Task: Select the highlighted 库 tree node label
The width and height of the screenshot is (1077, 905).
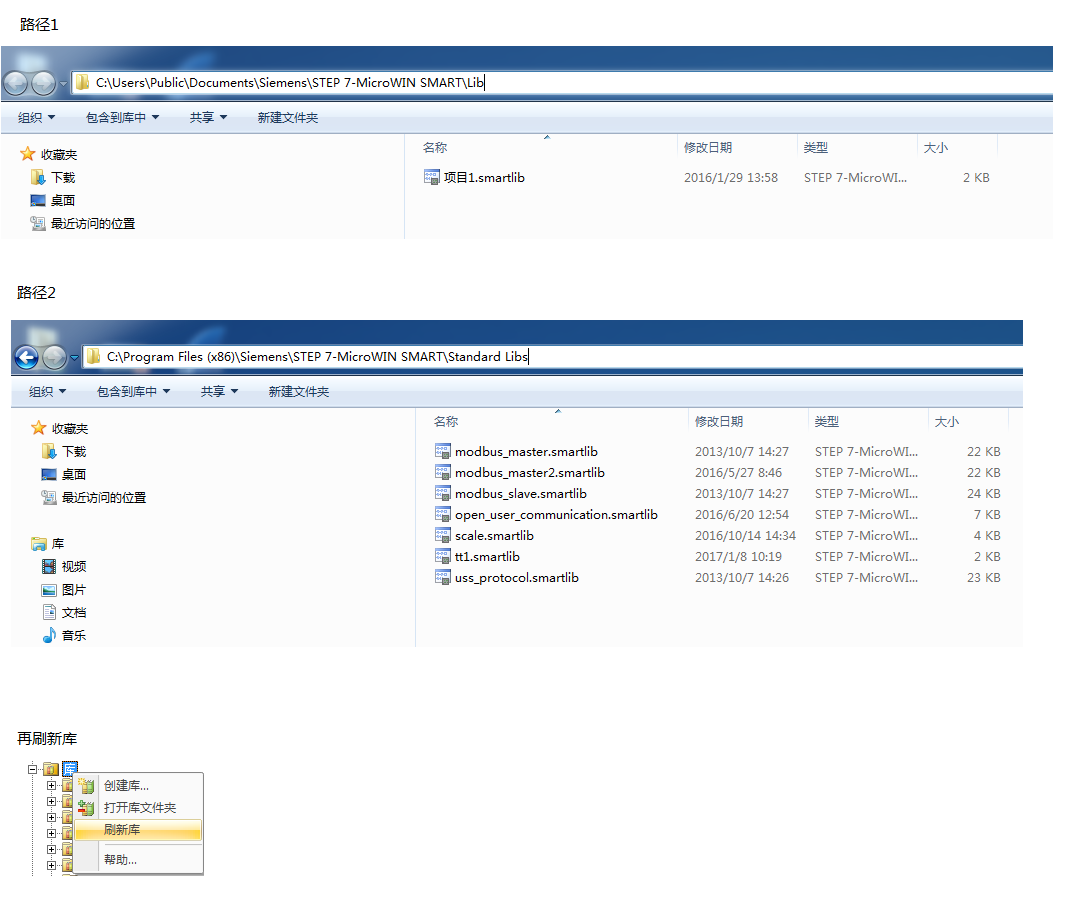Action: [70, 769]
